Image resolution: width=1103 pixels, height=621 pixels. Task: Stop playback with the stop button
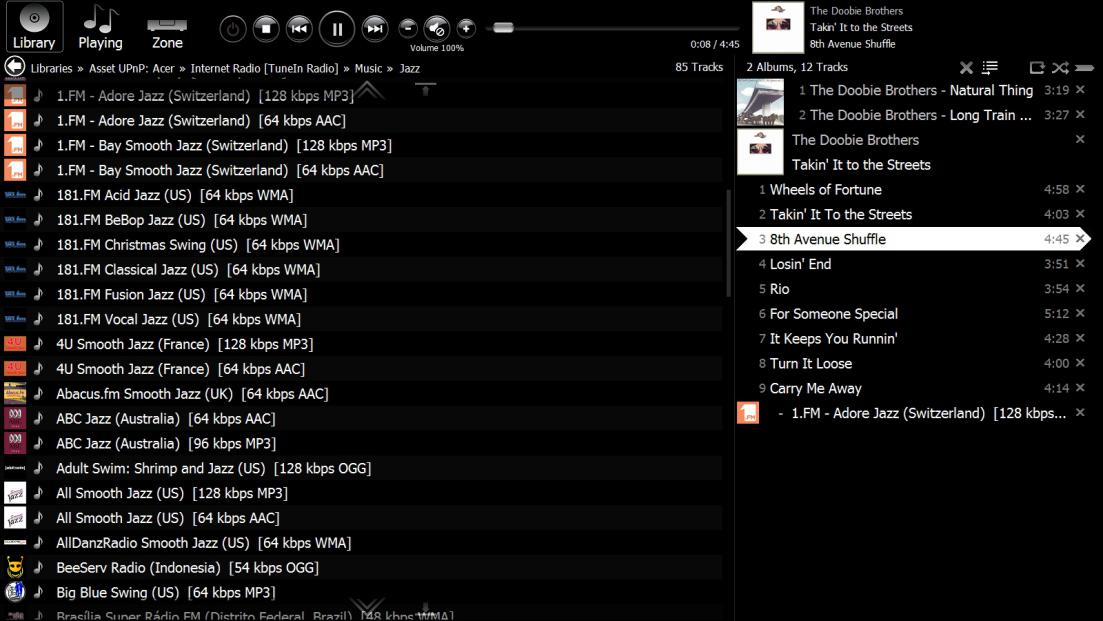[x=265, y=29]
